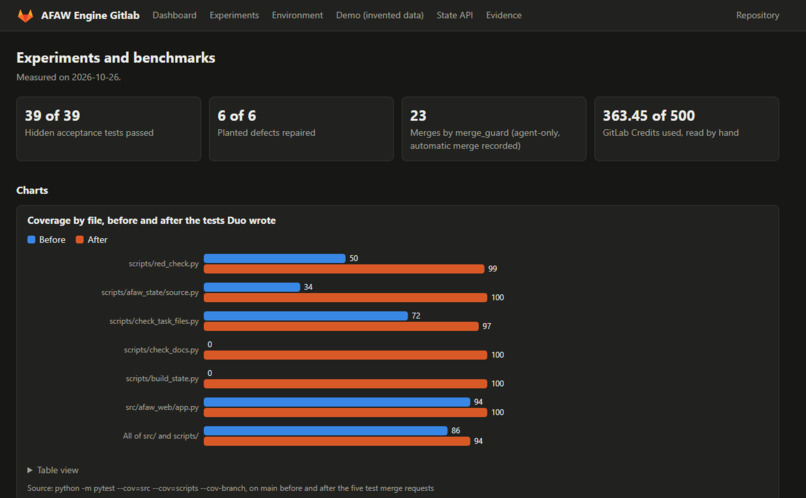Click the blue bar for scripts/check_task_files.py

click(306, 316)
